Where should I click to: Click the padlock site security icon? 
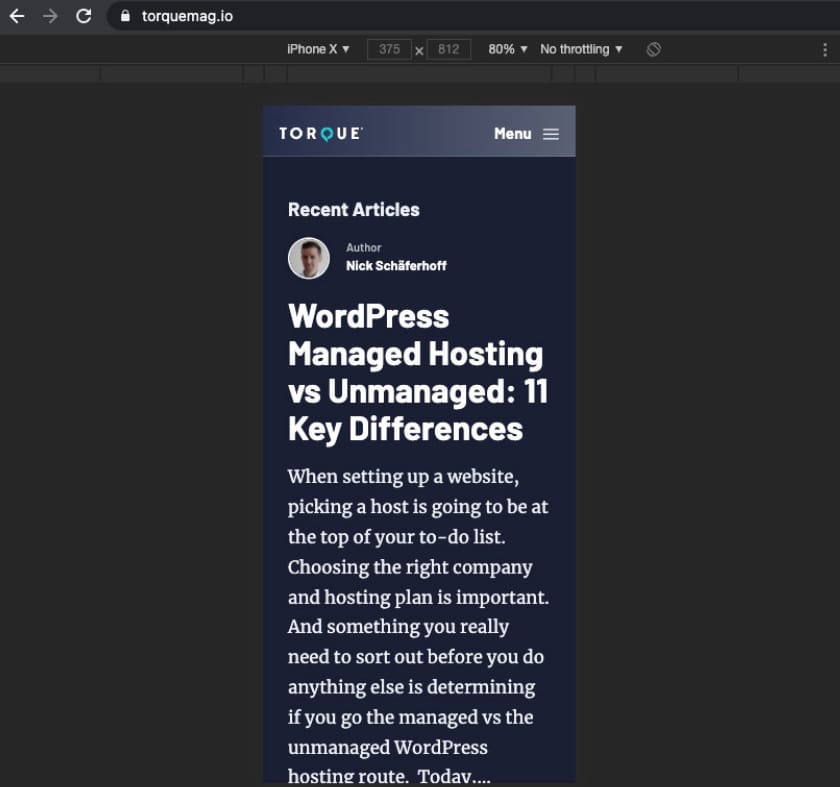pyautogui.click(x=125, y=16)
